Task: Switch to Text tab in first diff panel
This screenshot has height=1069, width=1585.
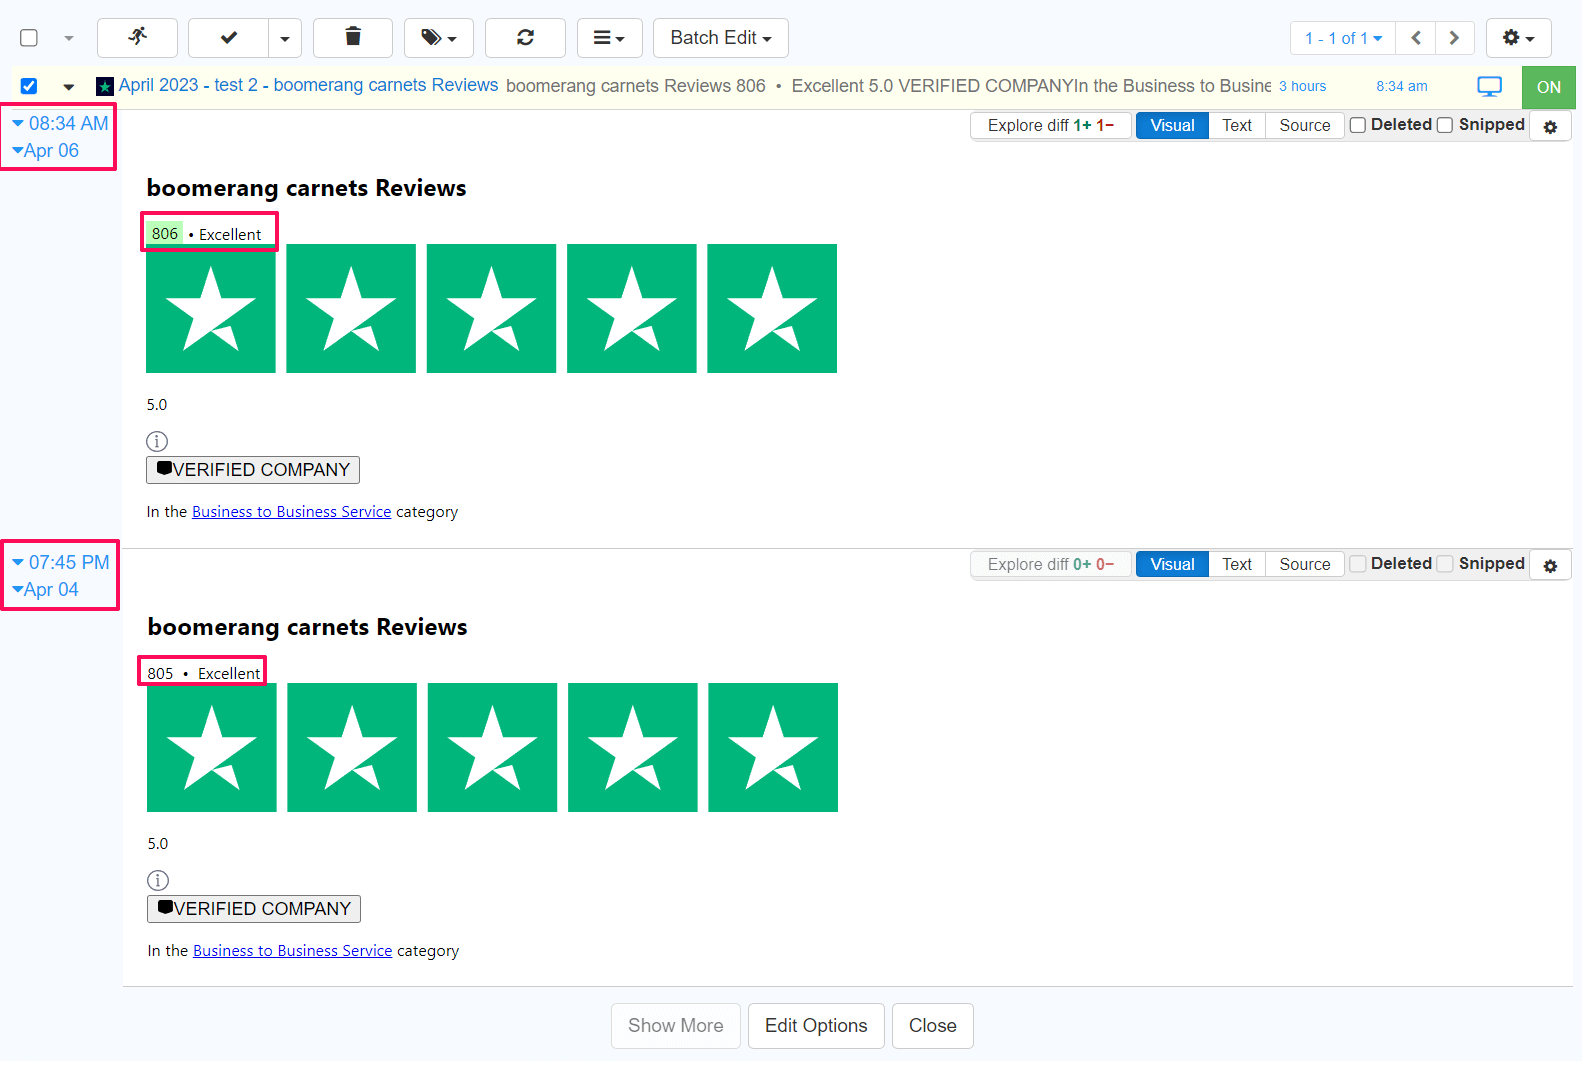Action: pyautogui.click(x=1236, y=125)
